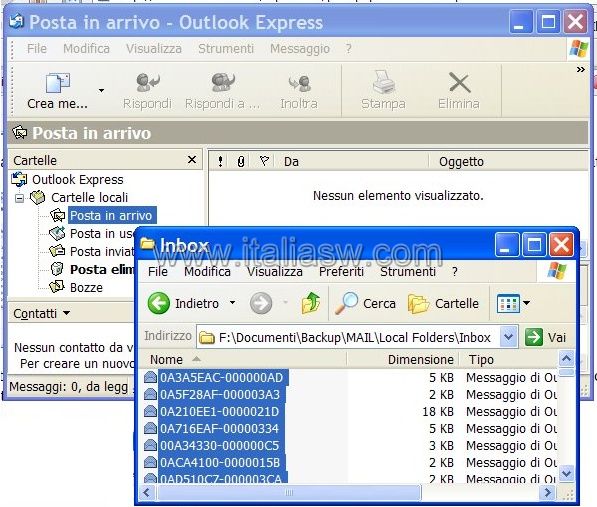Toggle the Cartelle folders pane button
597x507 pixels.
pyautogui.click(x=444, y=303)
